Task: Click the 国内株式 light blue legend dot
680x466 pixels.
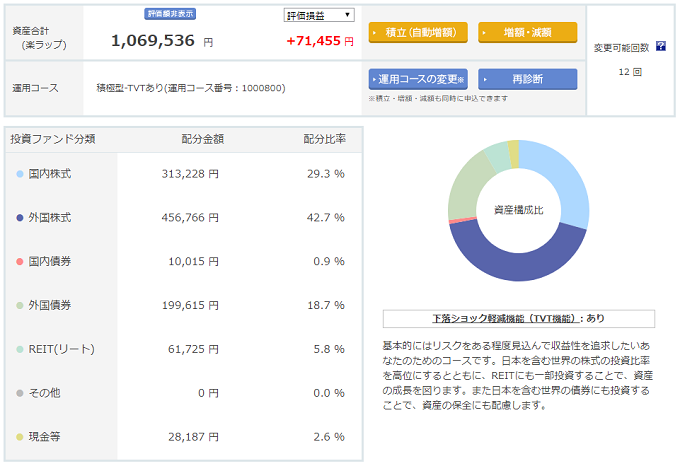Action: point(20,174)
